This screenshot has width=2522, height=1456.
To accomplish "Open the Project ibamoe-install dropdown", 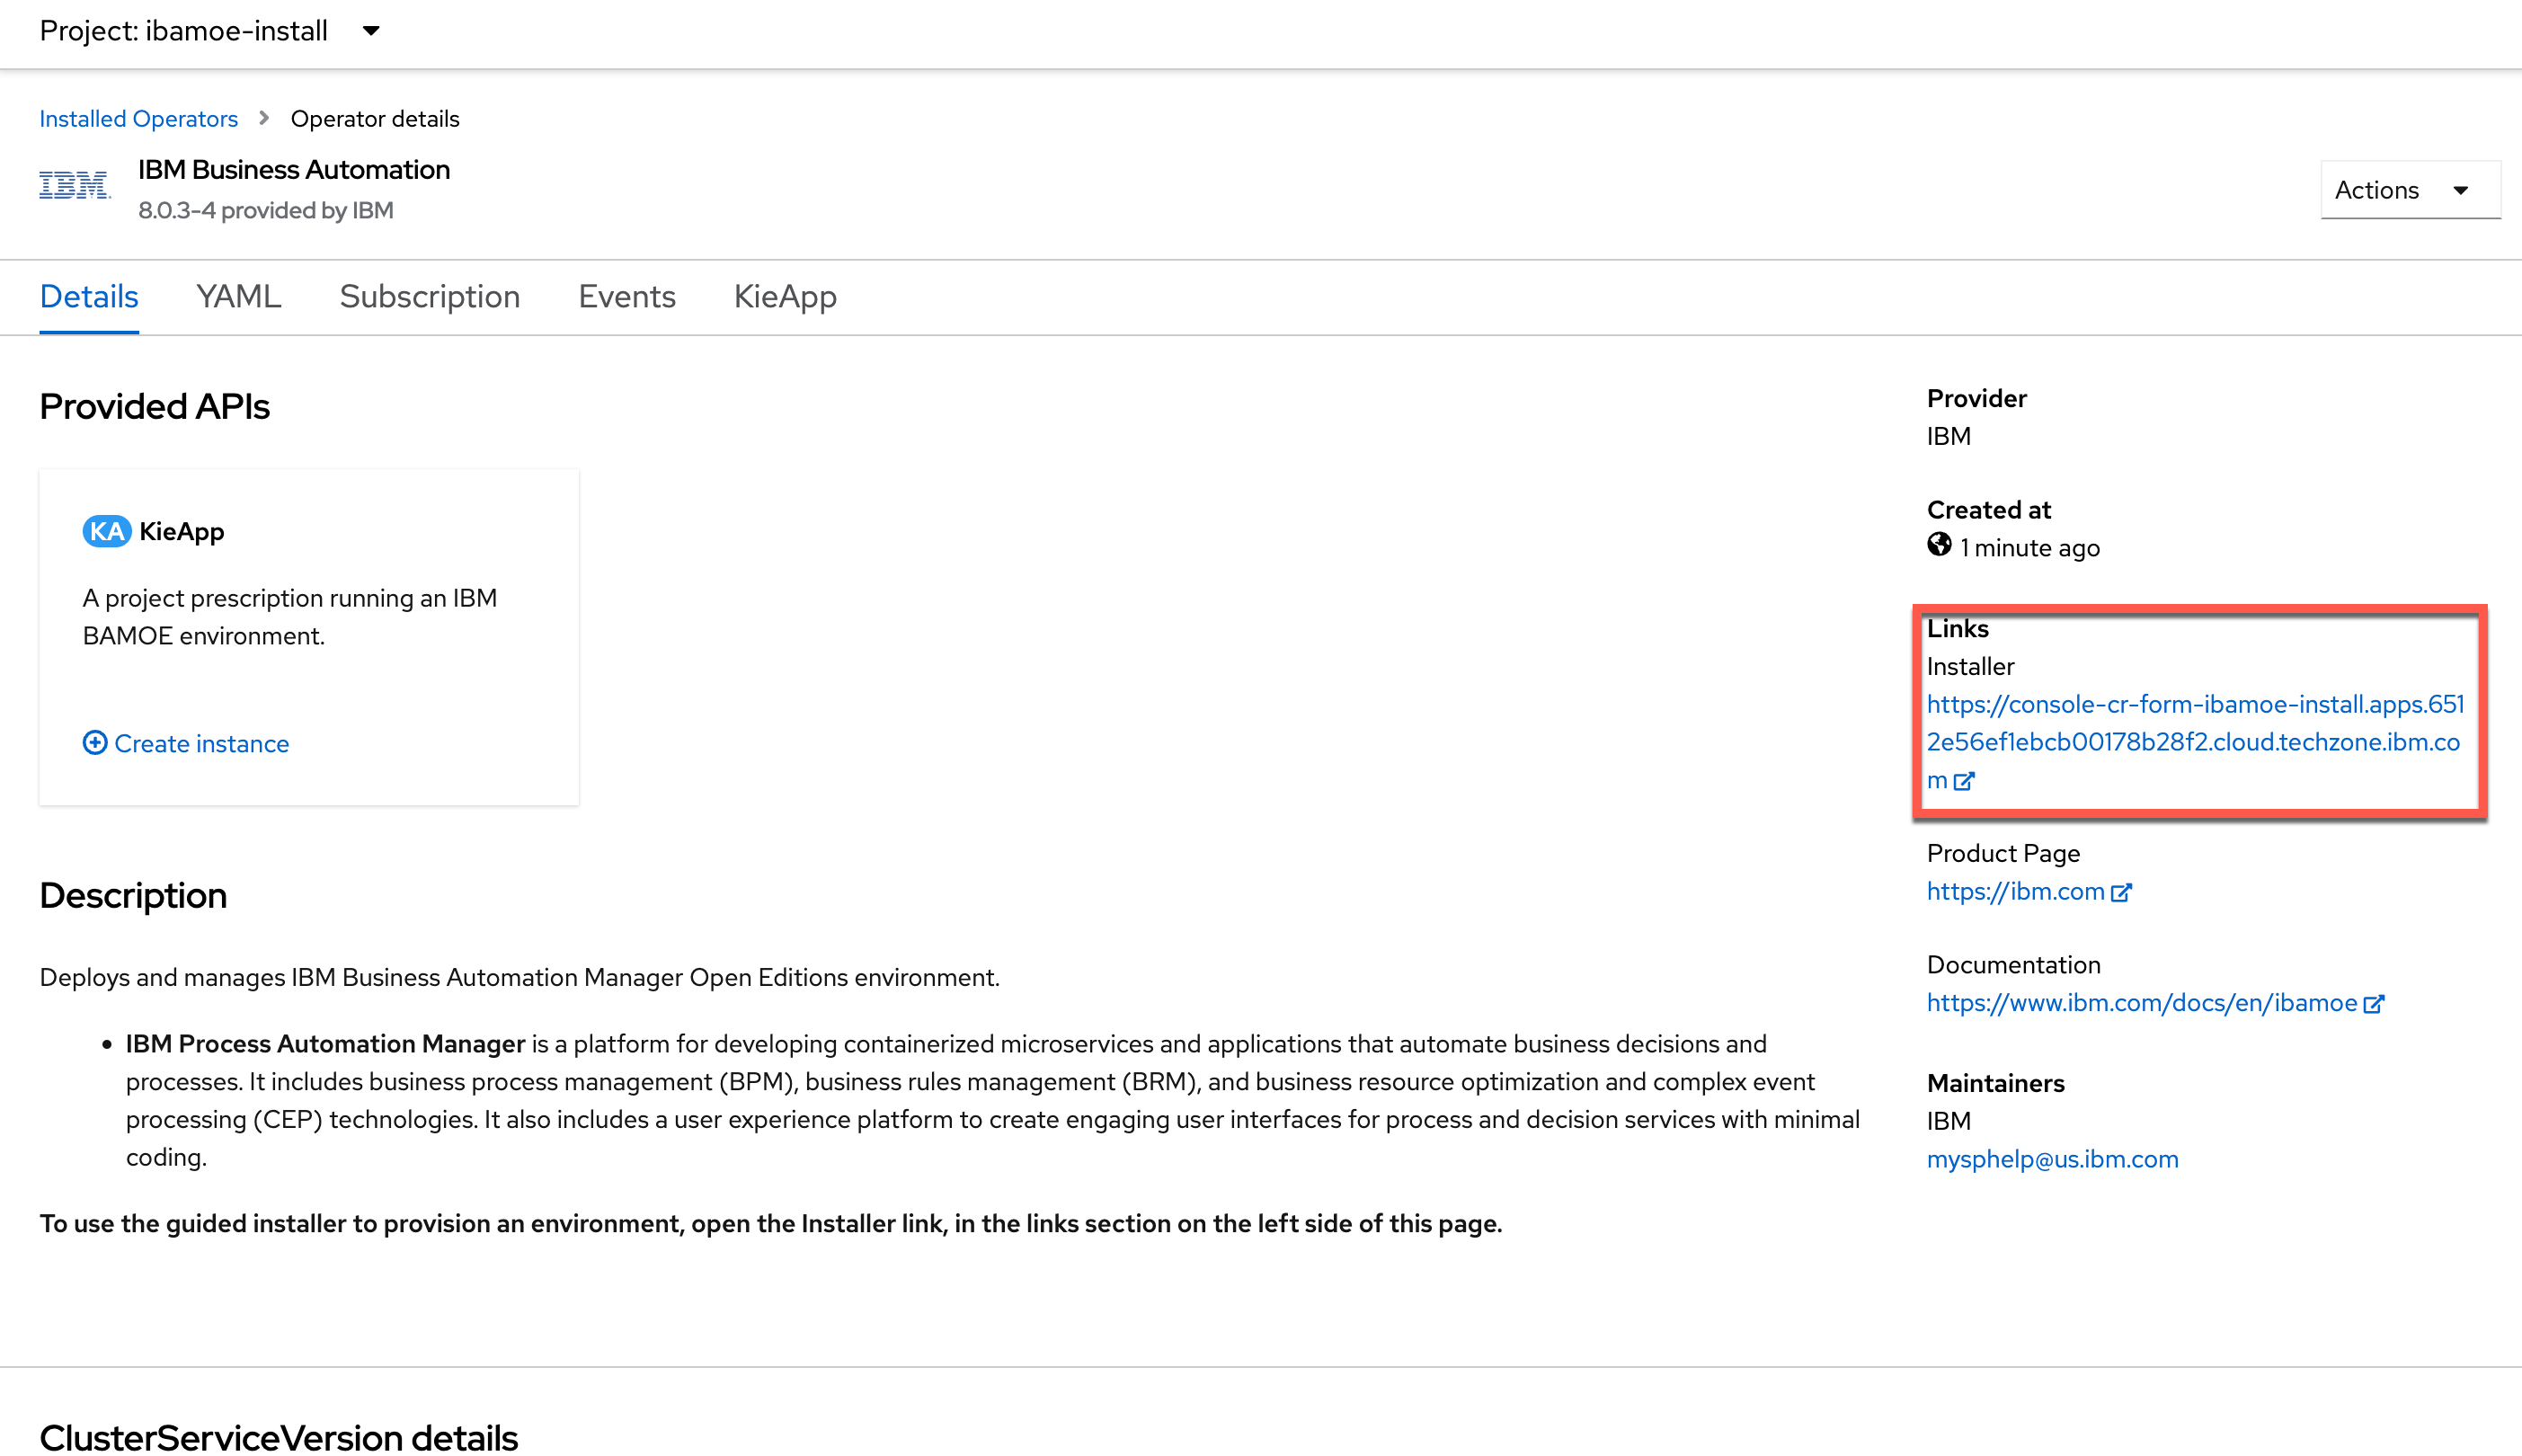I will pos(210,31).
